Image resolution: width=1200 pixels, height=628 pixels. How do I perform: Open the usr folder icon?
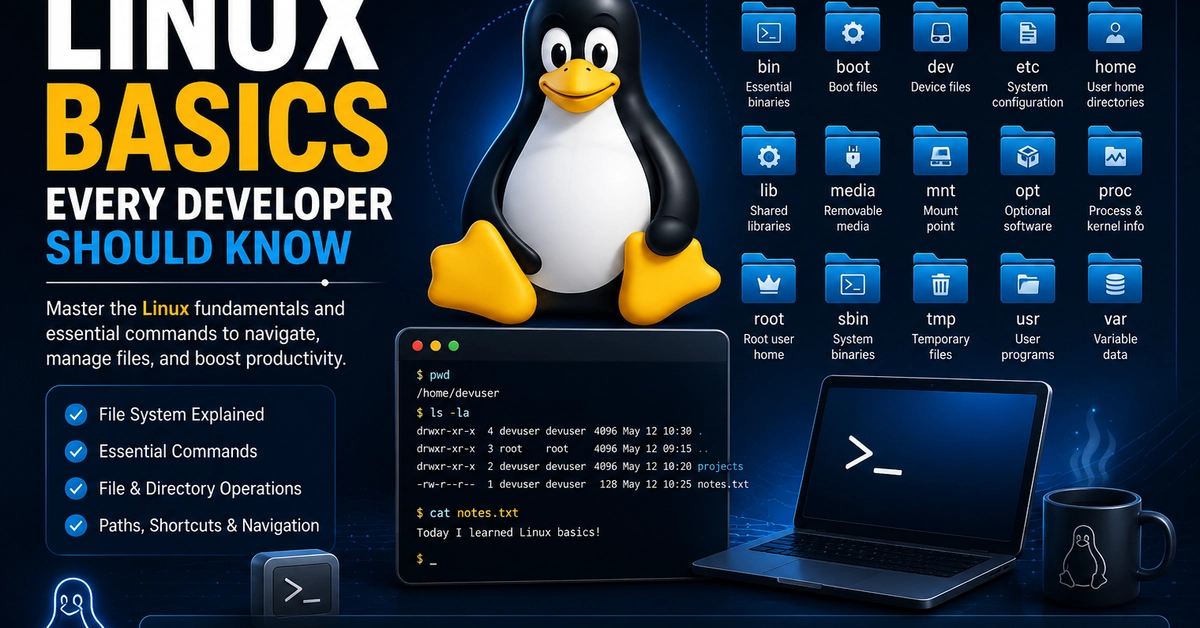[x=1028, y=279]
